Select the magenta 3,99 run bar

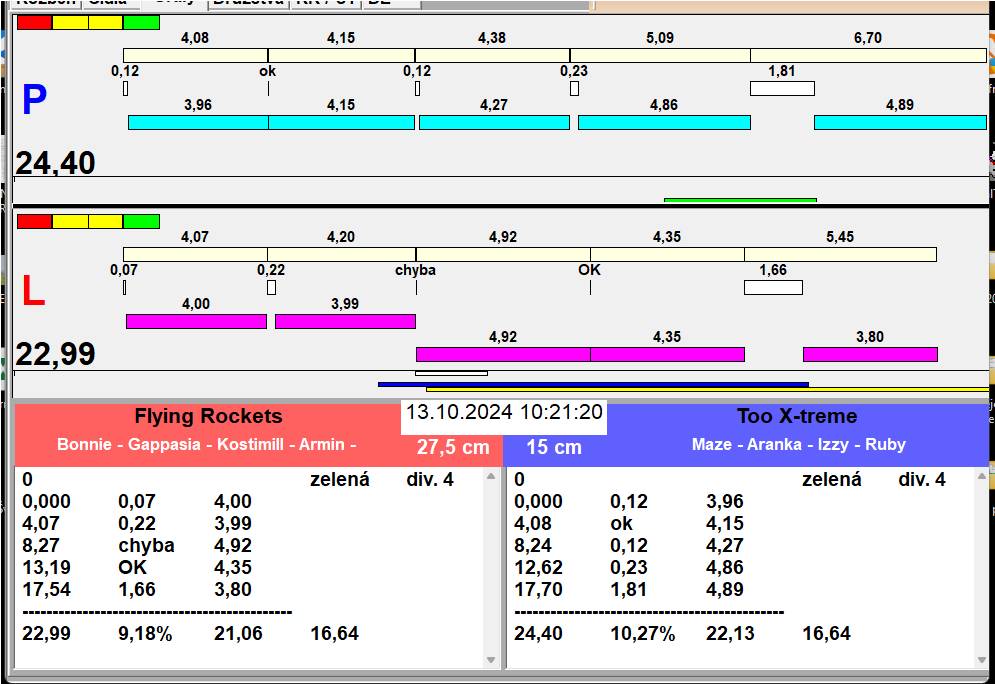346,321
